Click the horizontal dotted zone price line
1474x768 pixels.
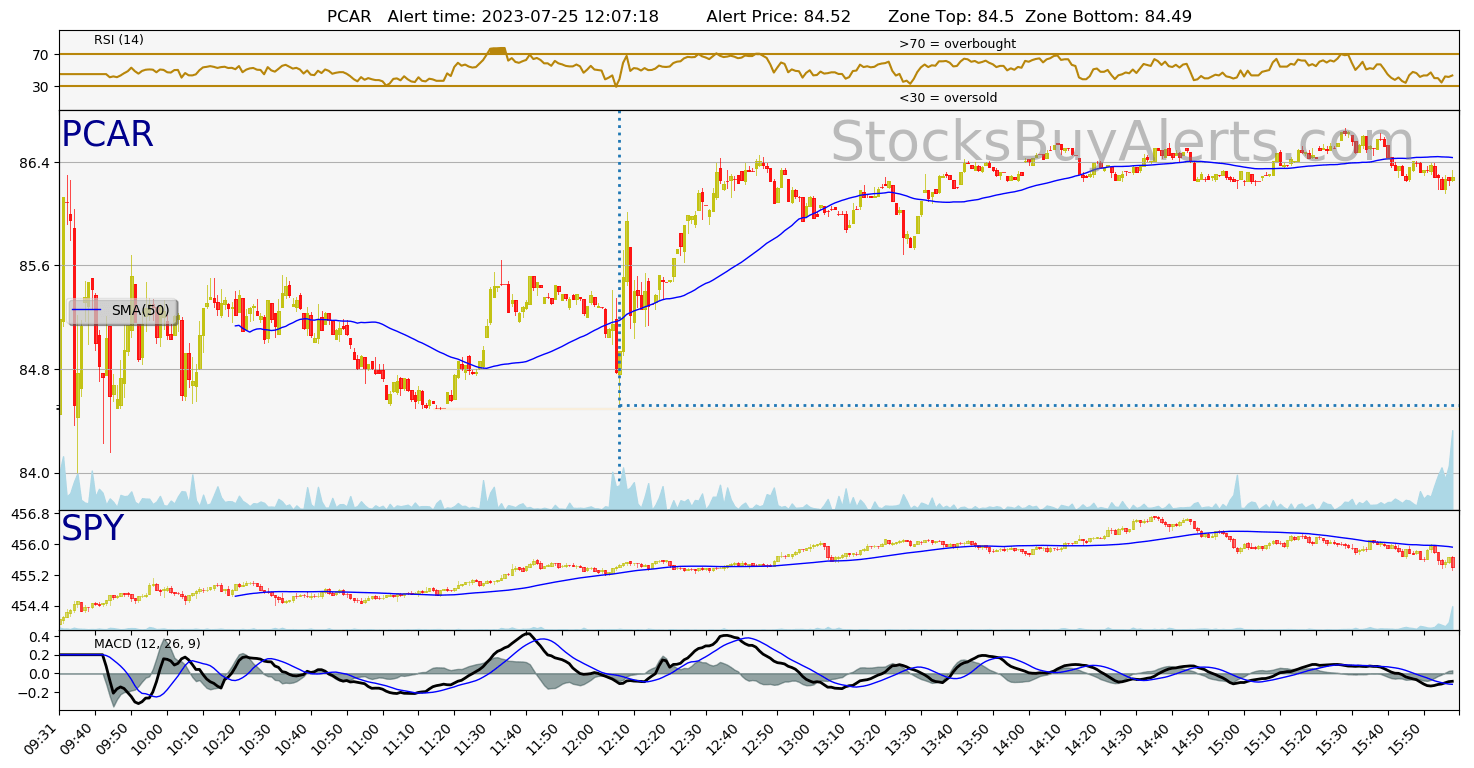click(1037, 405)
